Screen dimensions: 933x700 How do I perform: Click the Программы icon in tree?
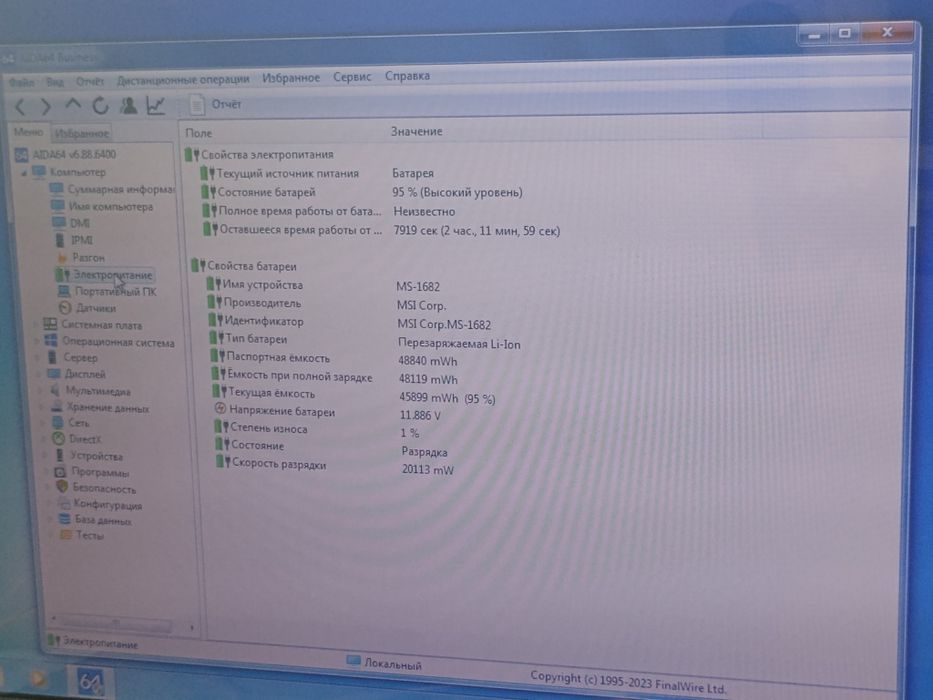click(x=60, y=472)
